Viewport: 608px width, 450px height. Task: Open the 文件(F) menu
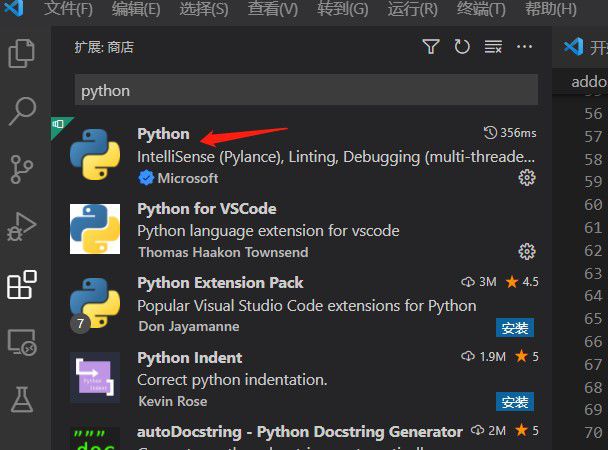click(69, 10)
